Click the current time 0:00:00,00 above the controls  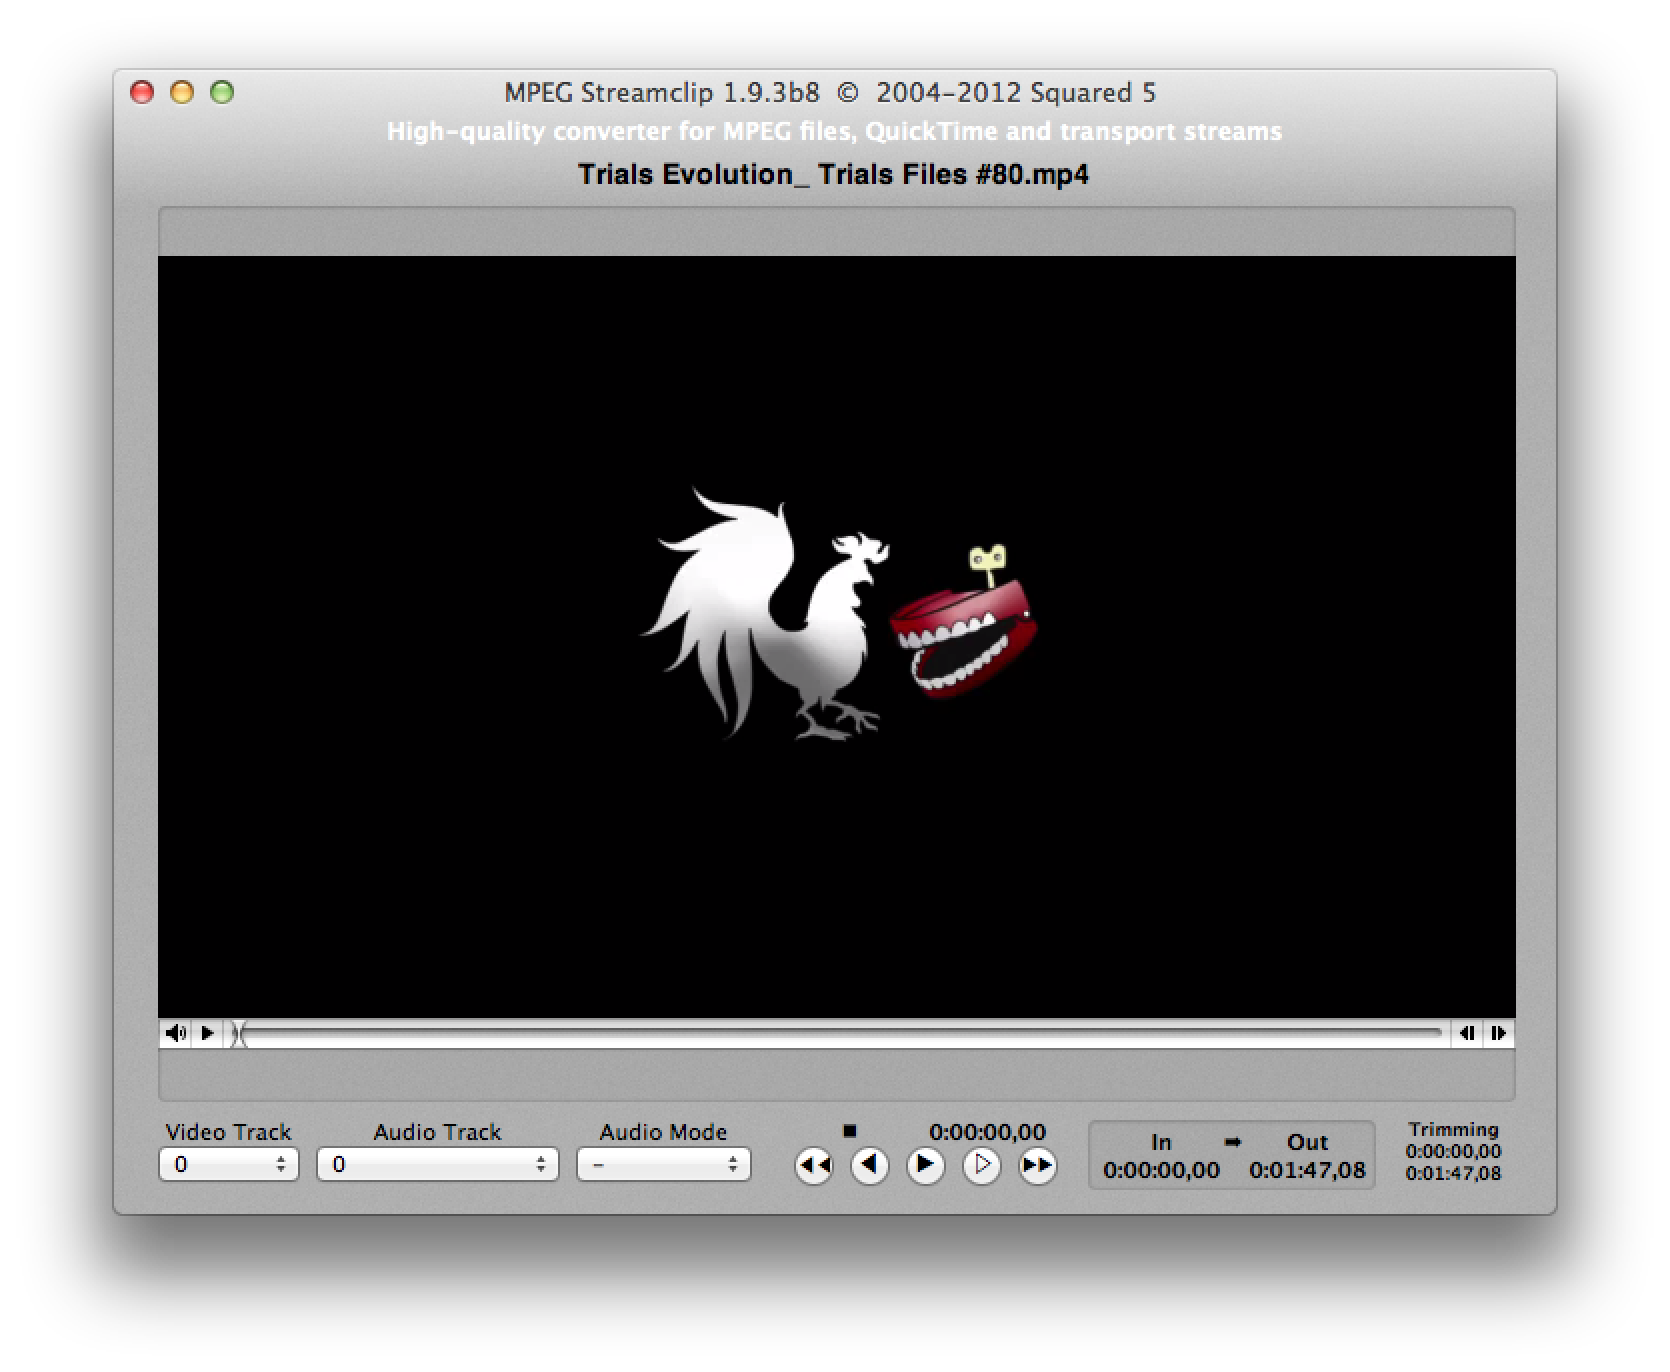[987, 1132]
